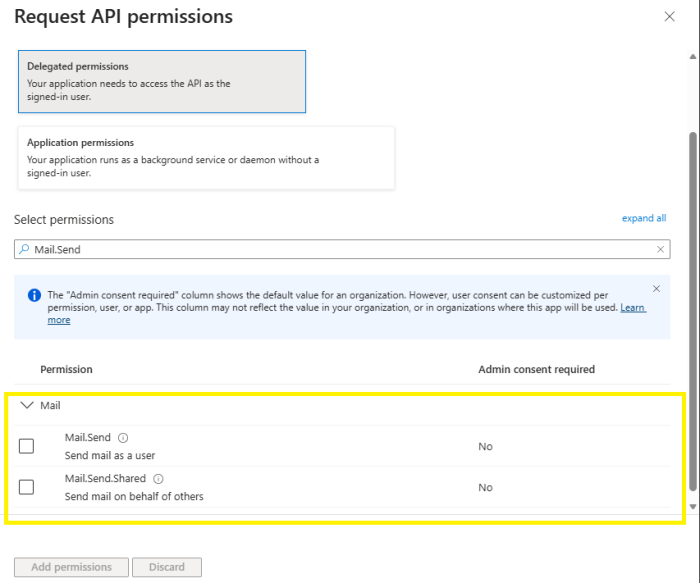
Task: Select the Application permissions card
Action: coord(205,157)
